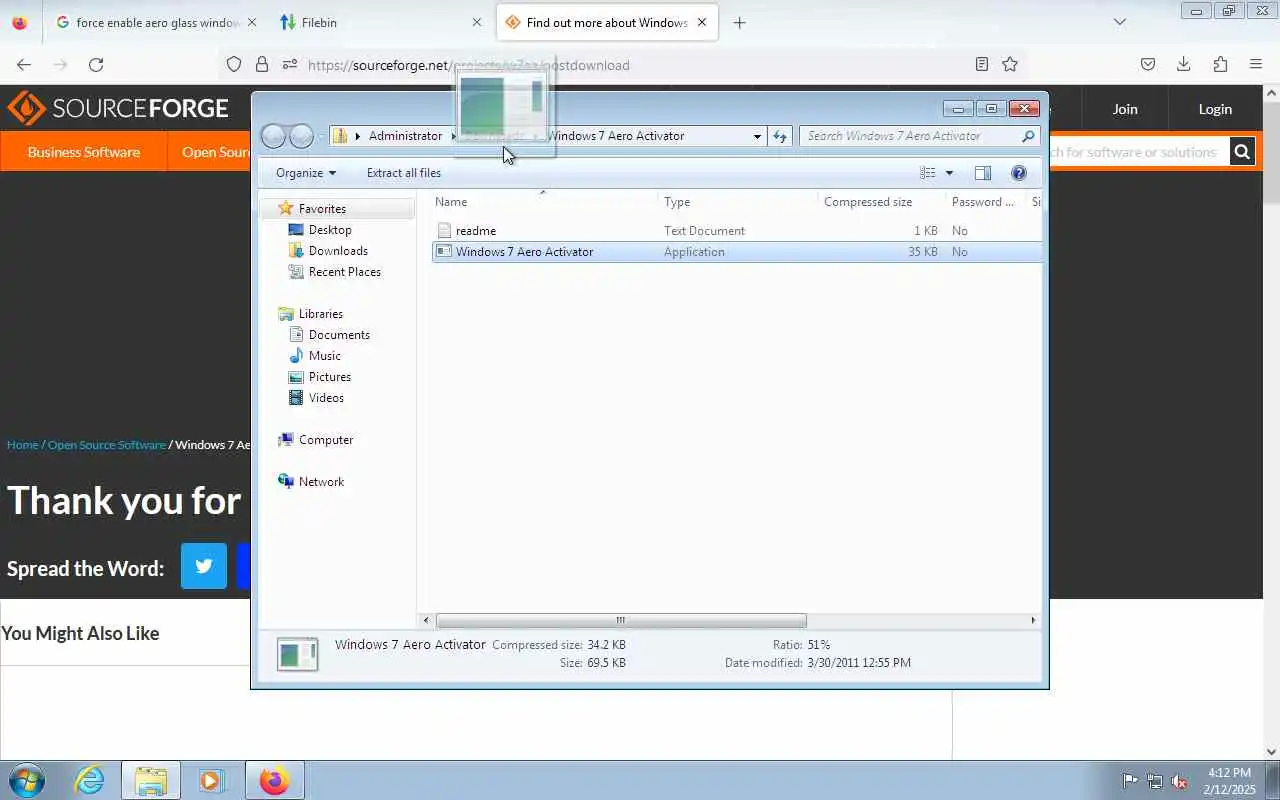Screen dimensions: 1280x800
Task: Open site permissions icon in URL bar
Action: coord(290,64)
